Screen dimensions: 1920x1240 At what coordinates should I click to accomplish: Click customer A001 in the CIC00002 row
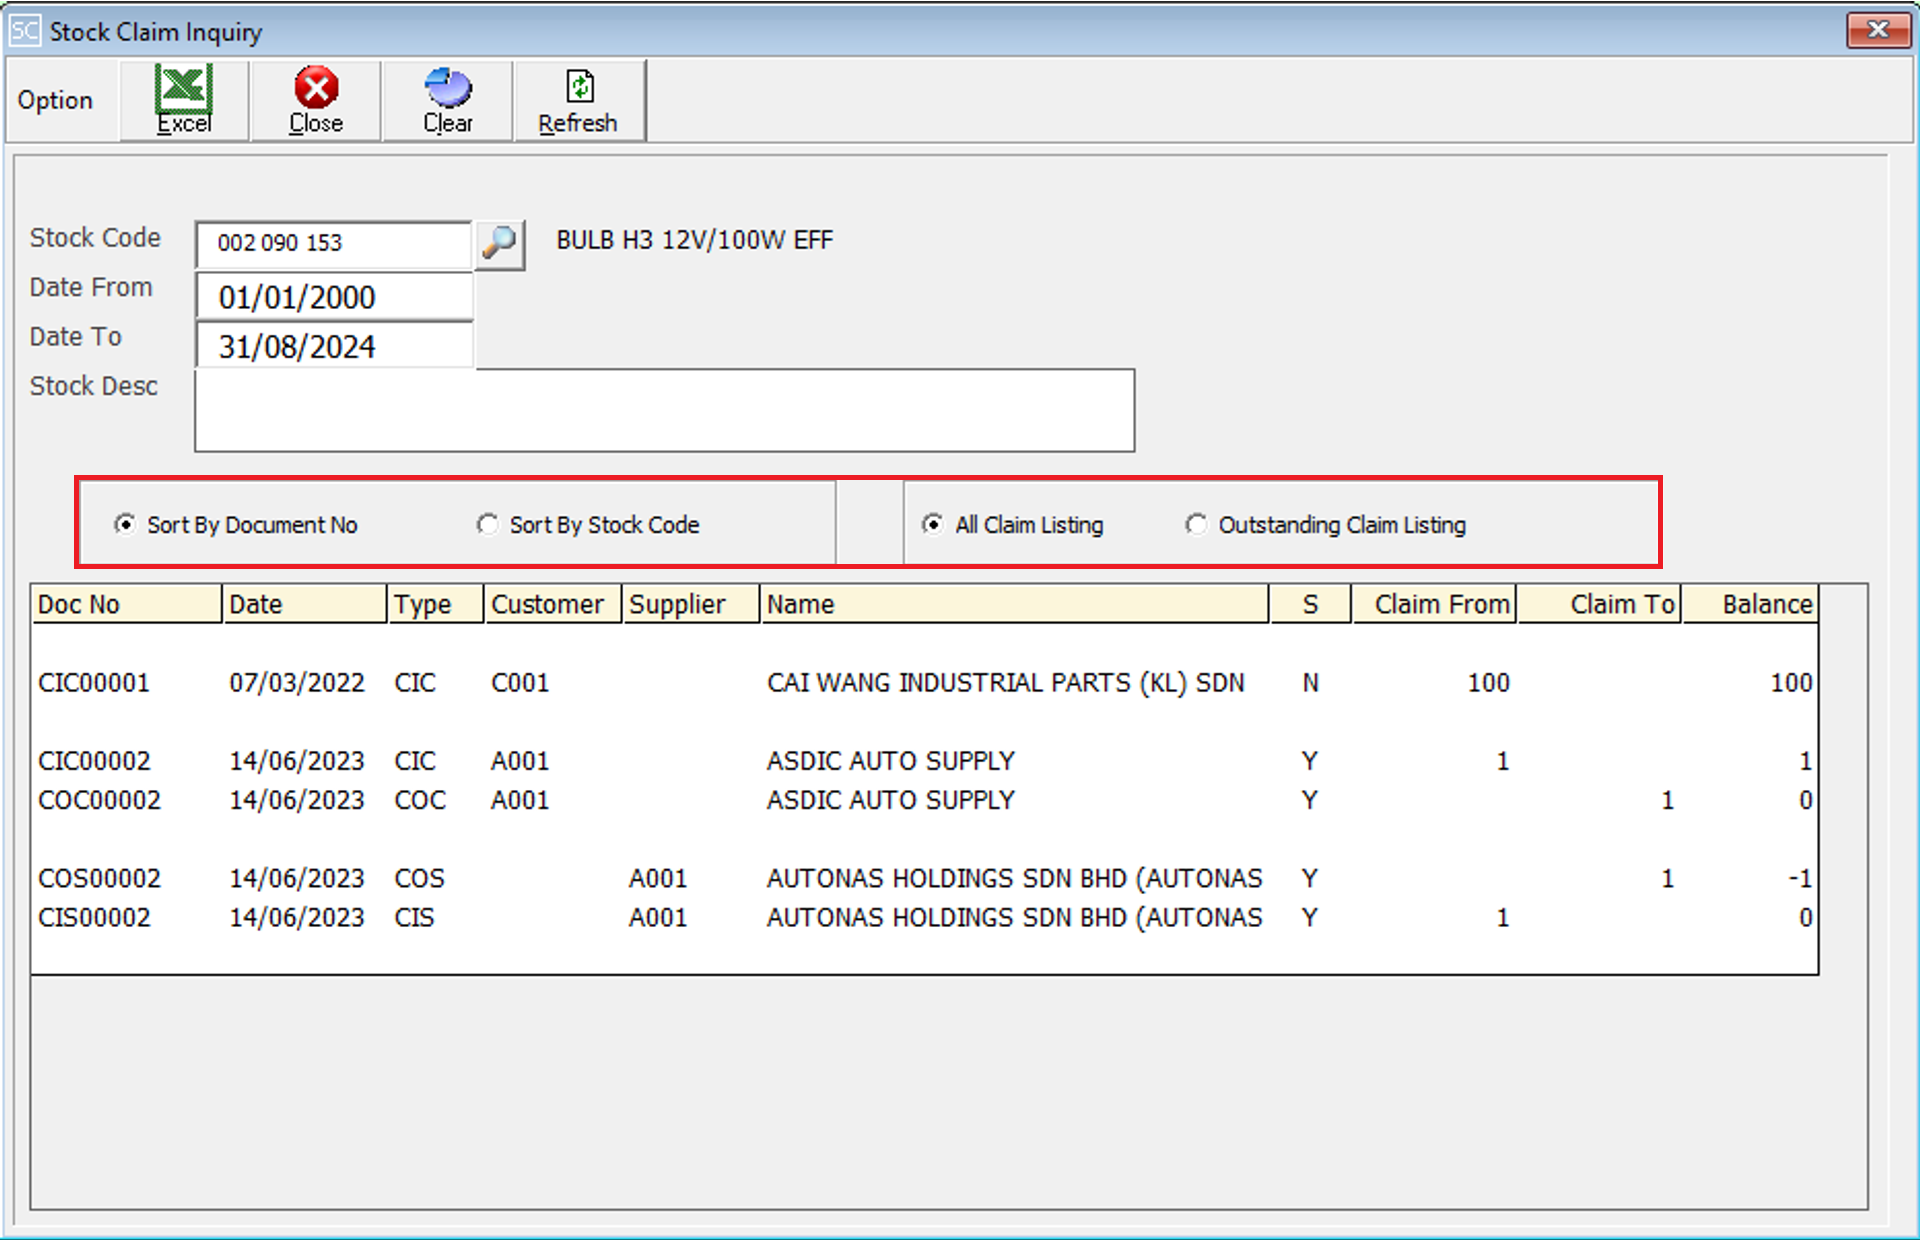point(520,761)
